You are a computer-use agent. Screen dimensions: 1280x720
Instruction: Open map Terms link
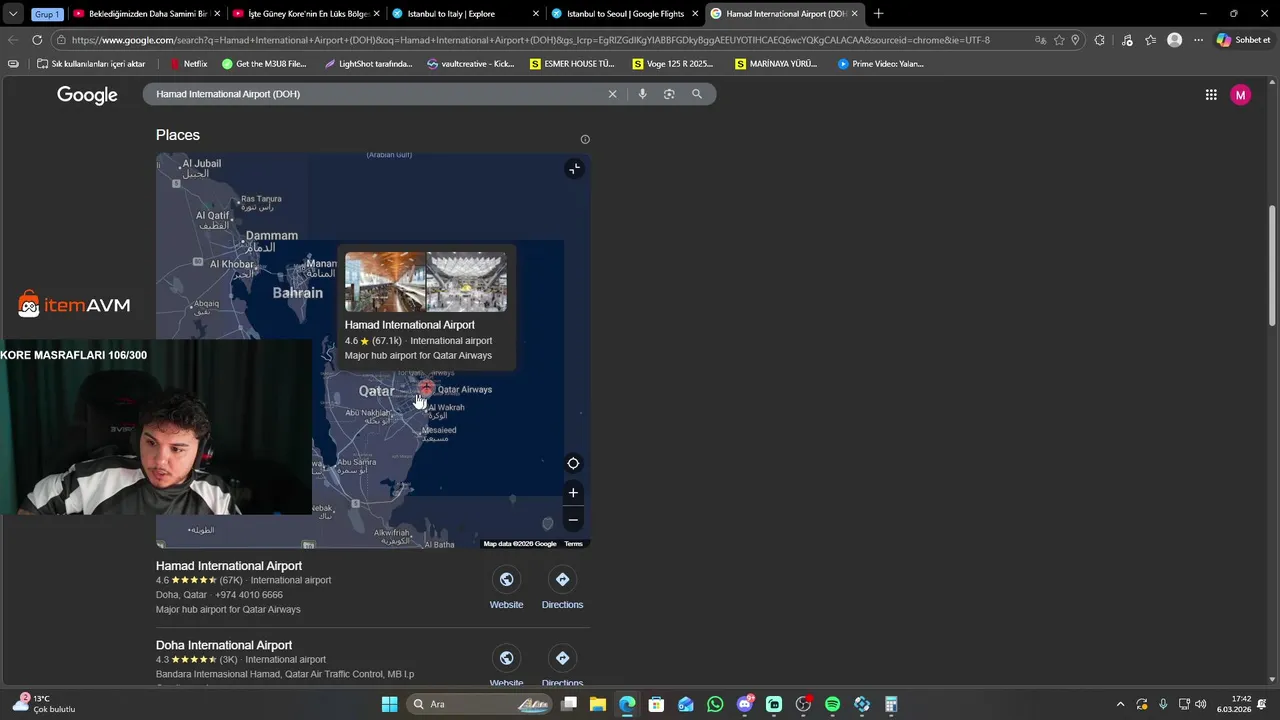pos(573,544)
